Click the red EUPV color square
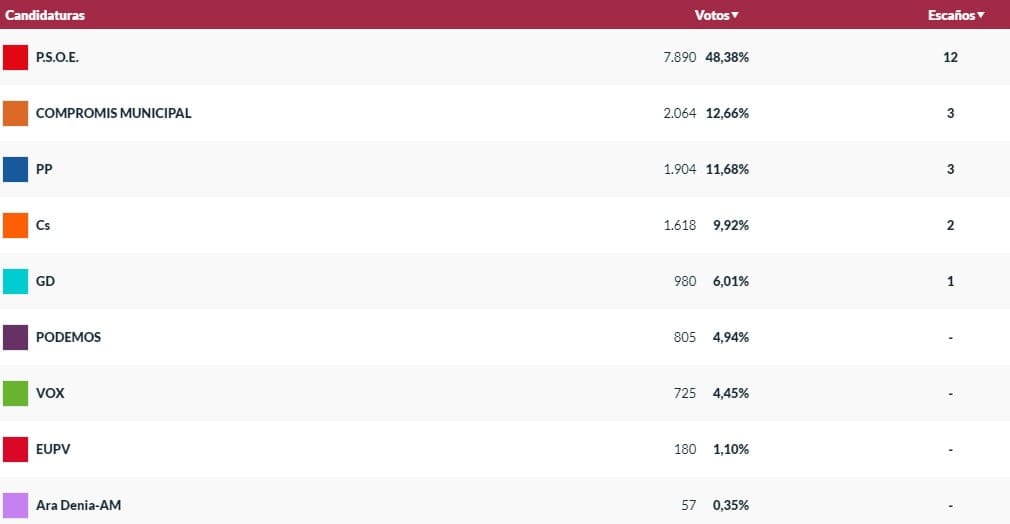The width and height of the screenshot is (1010, 524). pyautogui.click(x=15, y=449)
